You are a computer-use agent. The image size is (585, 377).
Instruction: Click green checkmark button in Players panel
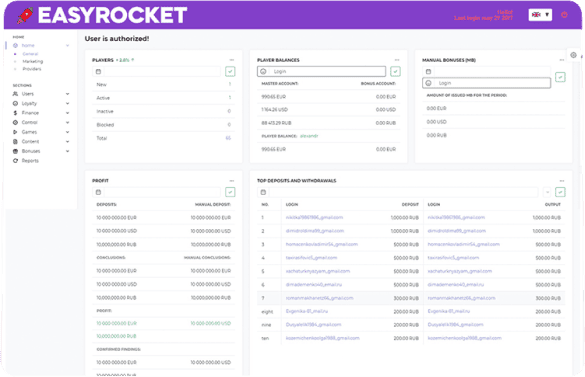[230, 71]
